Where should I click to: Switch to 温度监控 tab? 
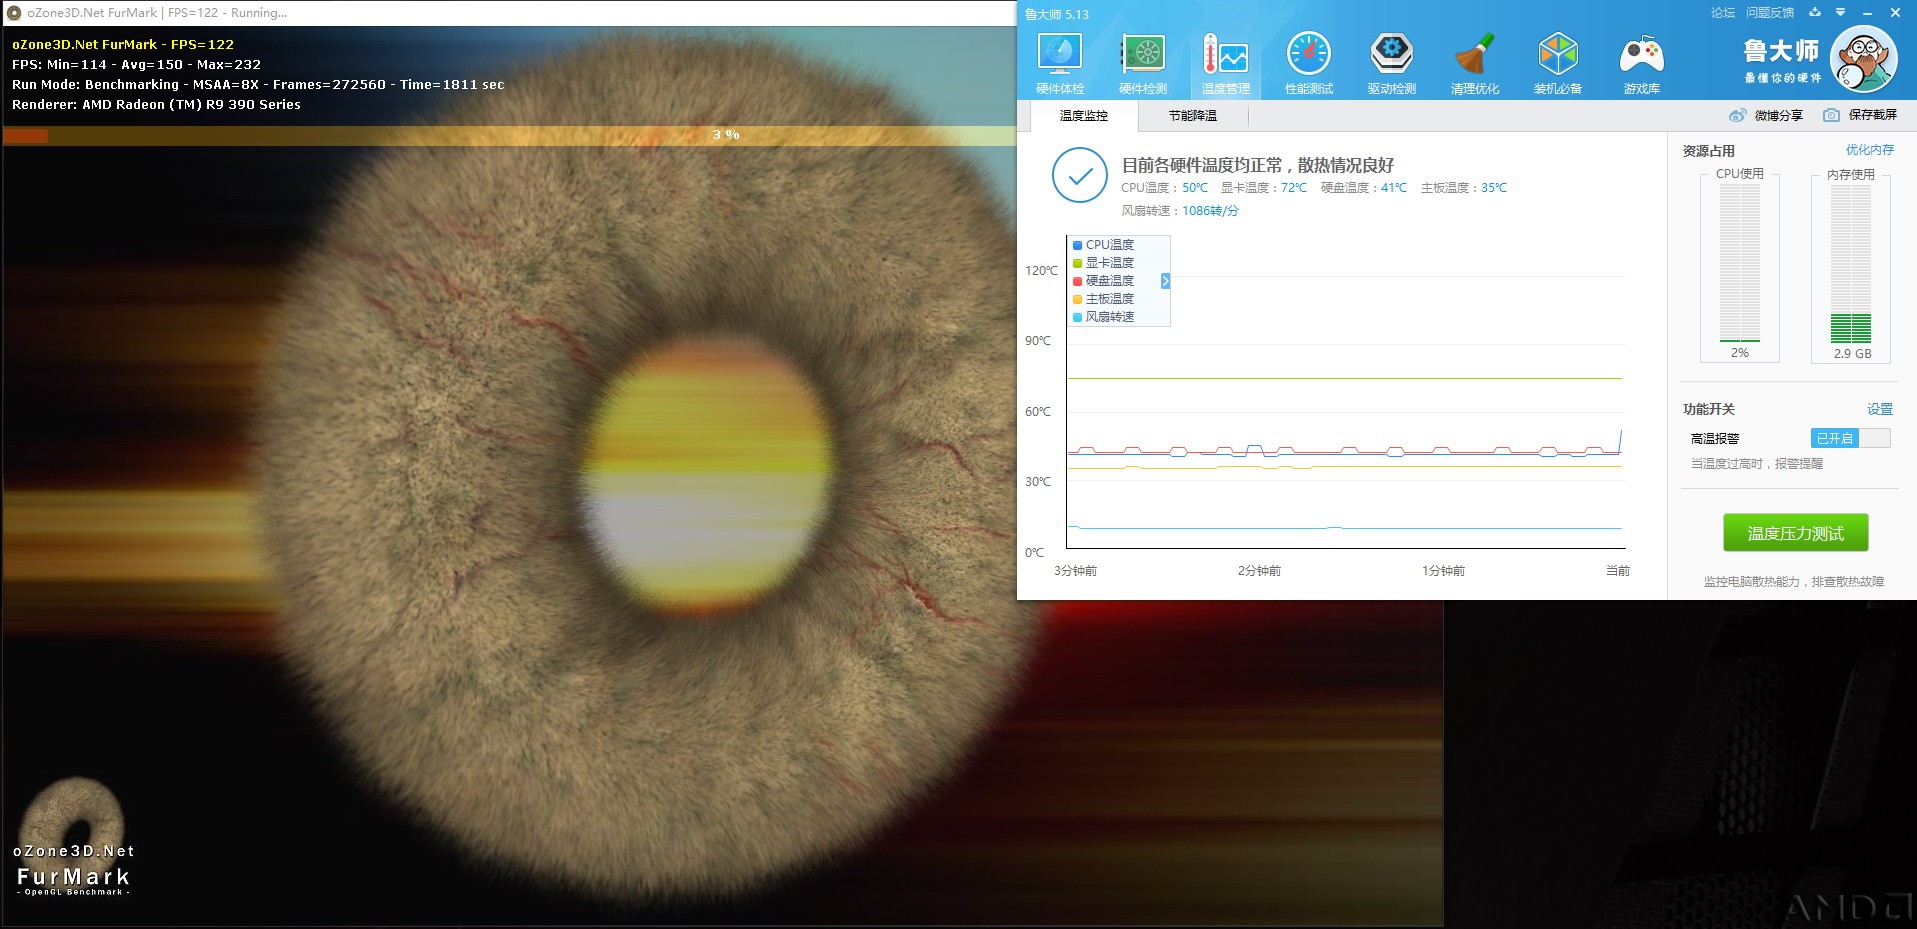click(x=1084, y=116)
